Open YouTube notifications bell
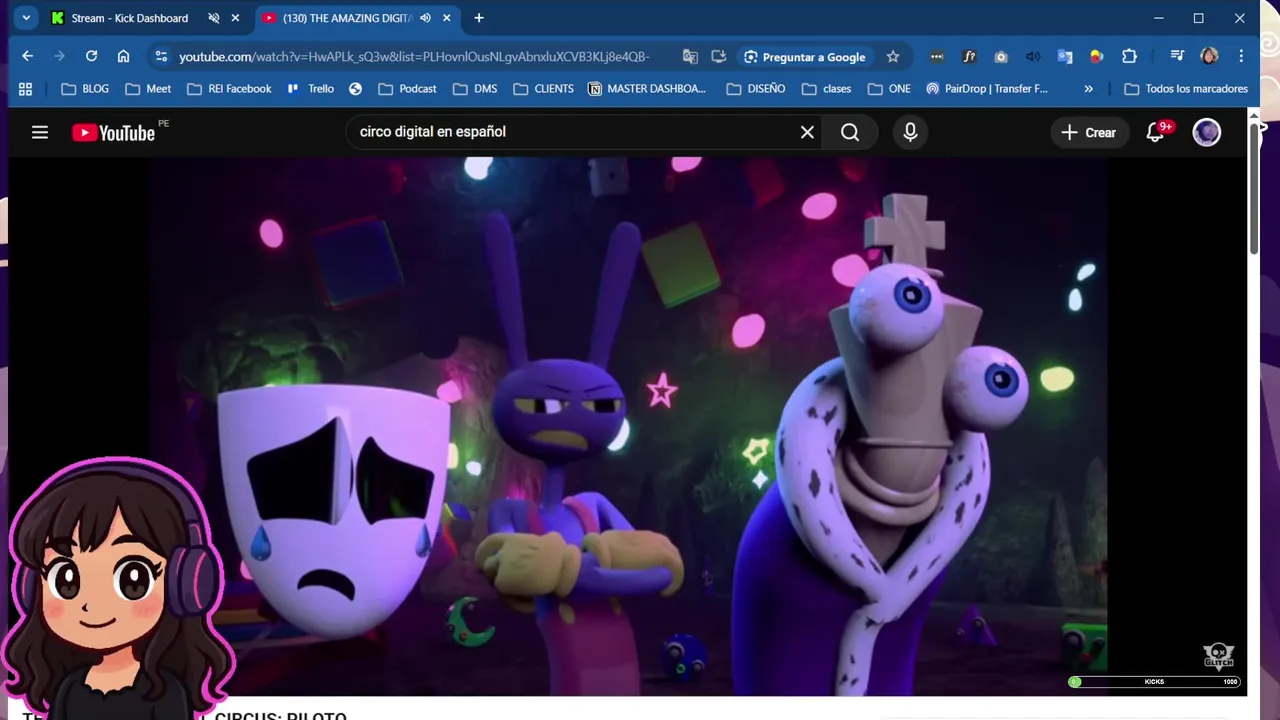The width and height of the screenshot is (1280, 720). click(1156, 132)
